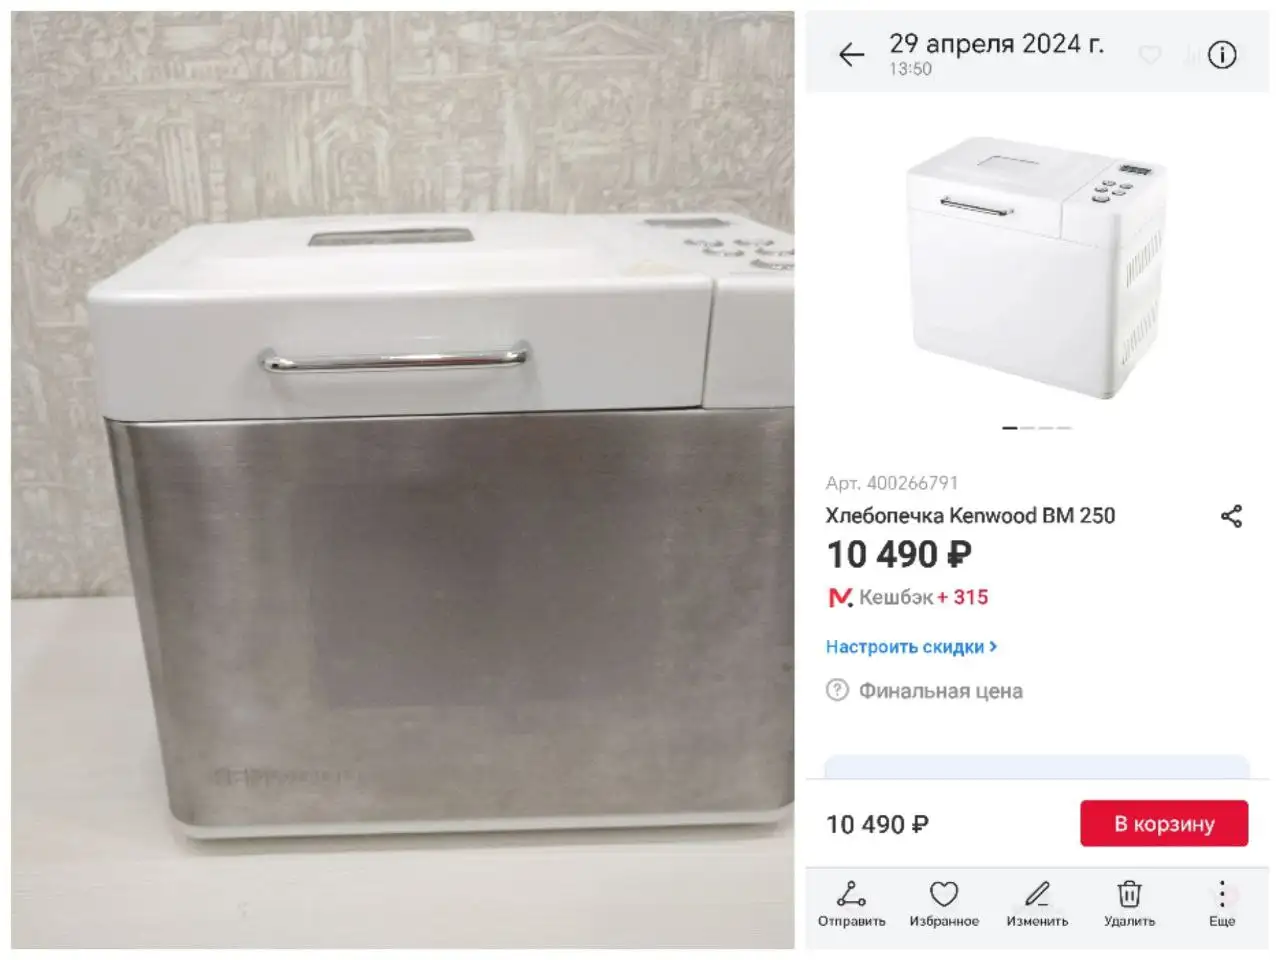Send the image with the Отправить icon
The width and height of the screenshot is (1280, 960).
851,903
